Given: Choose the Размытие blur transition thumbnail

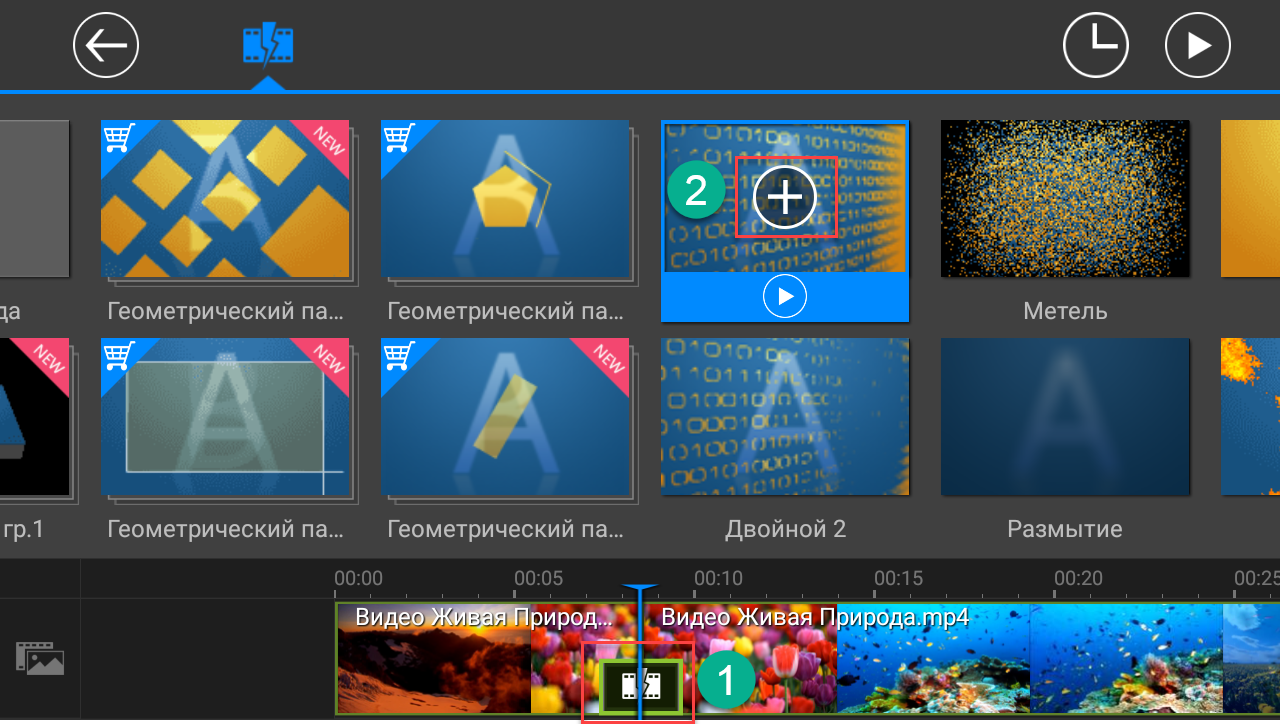Looking at the screenshot, I should (x=1065, y=417).
